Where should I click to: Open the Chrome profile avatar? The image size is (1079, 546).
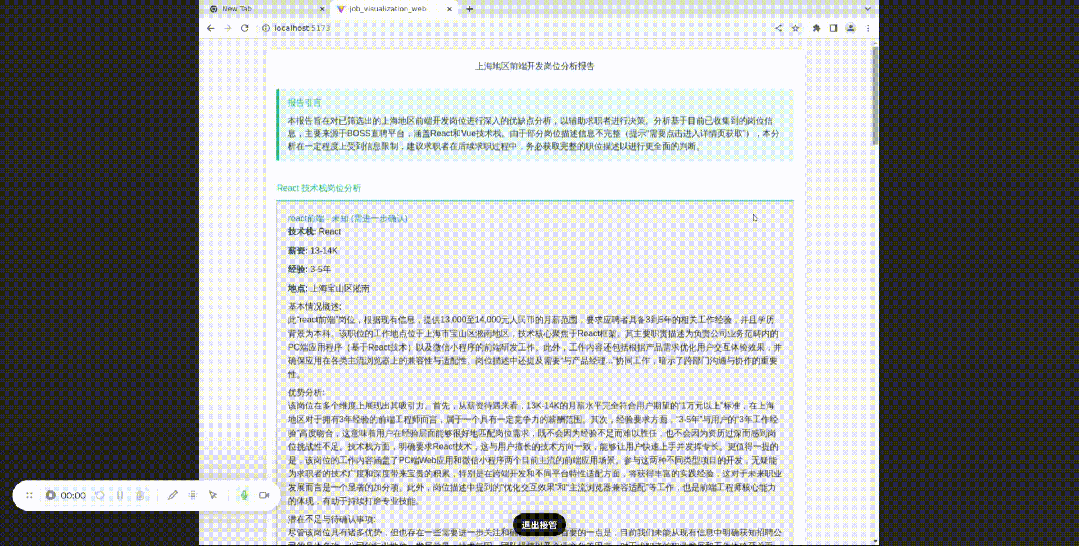tap(851, 28)
